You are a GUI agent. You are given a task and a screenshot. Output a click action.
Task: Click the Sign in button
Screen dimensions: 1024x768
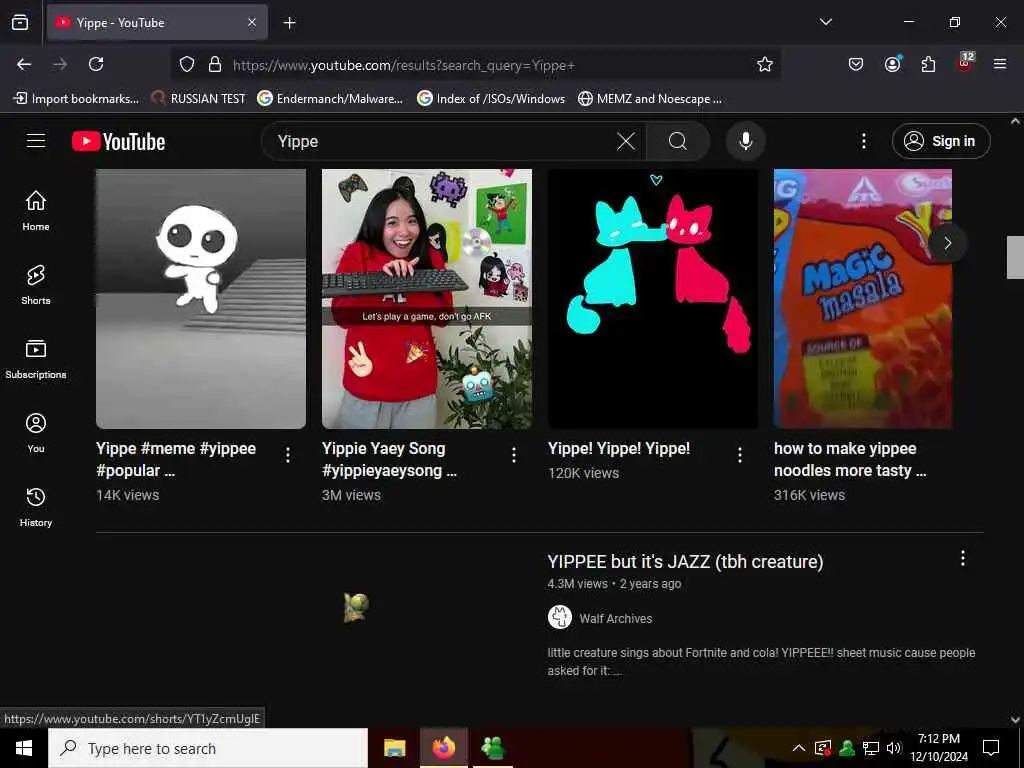pos(941,141)
